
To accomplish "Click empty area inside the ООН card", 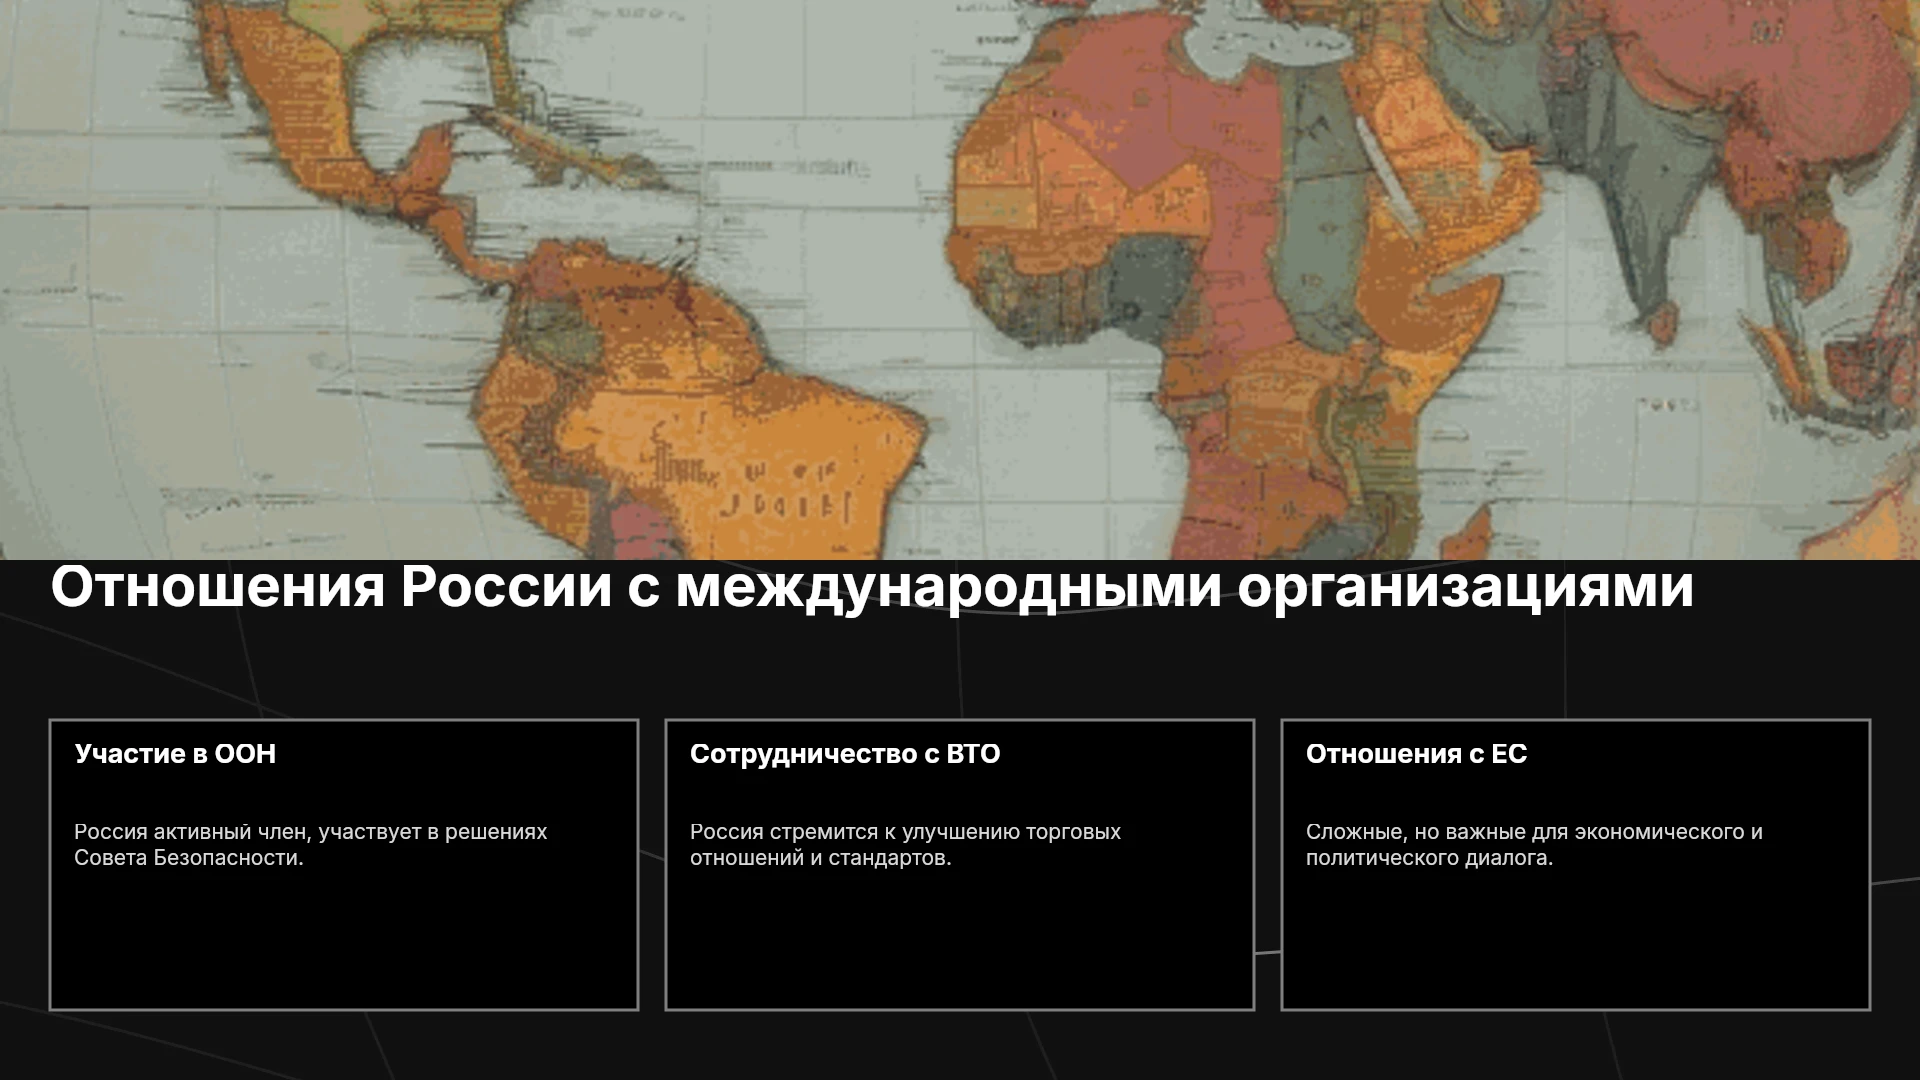I will coord(344,945).
